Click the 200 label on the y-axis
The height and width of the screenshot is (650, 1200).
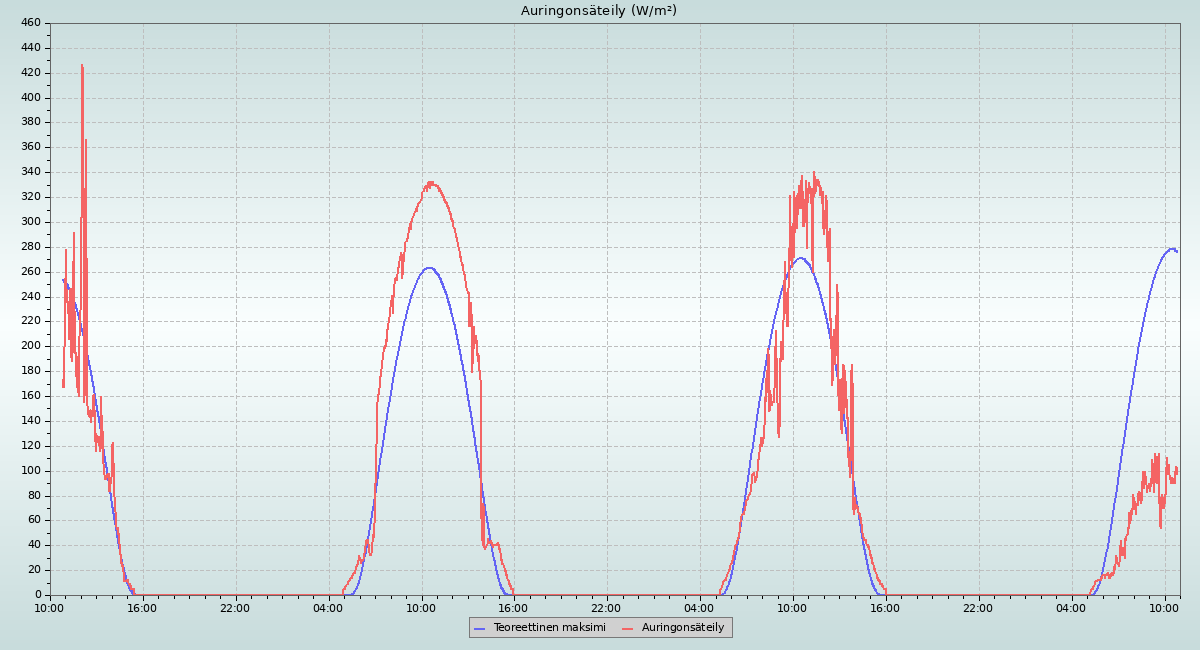point(30,346)
